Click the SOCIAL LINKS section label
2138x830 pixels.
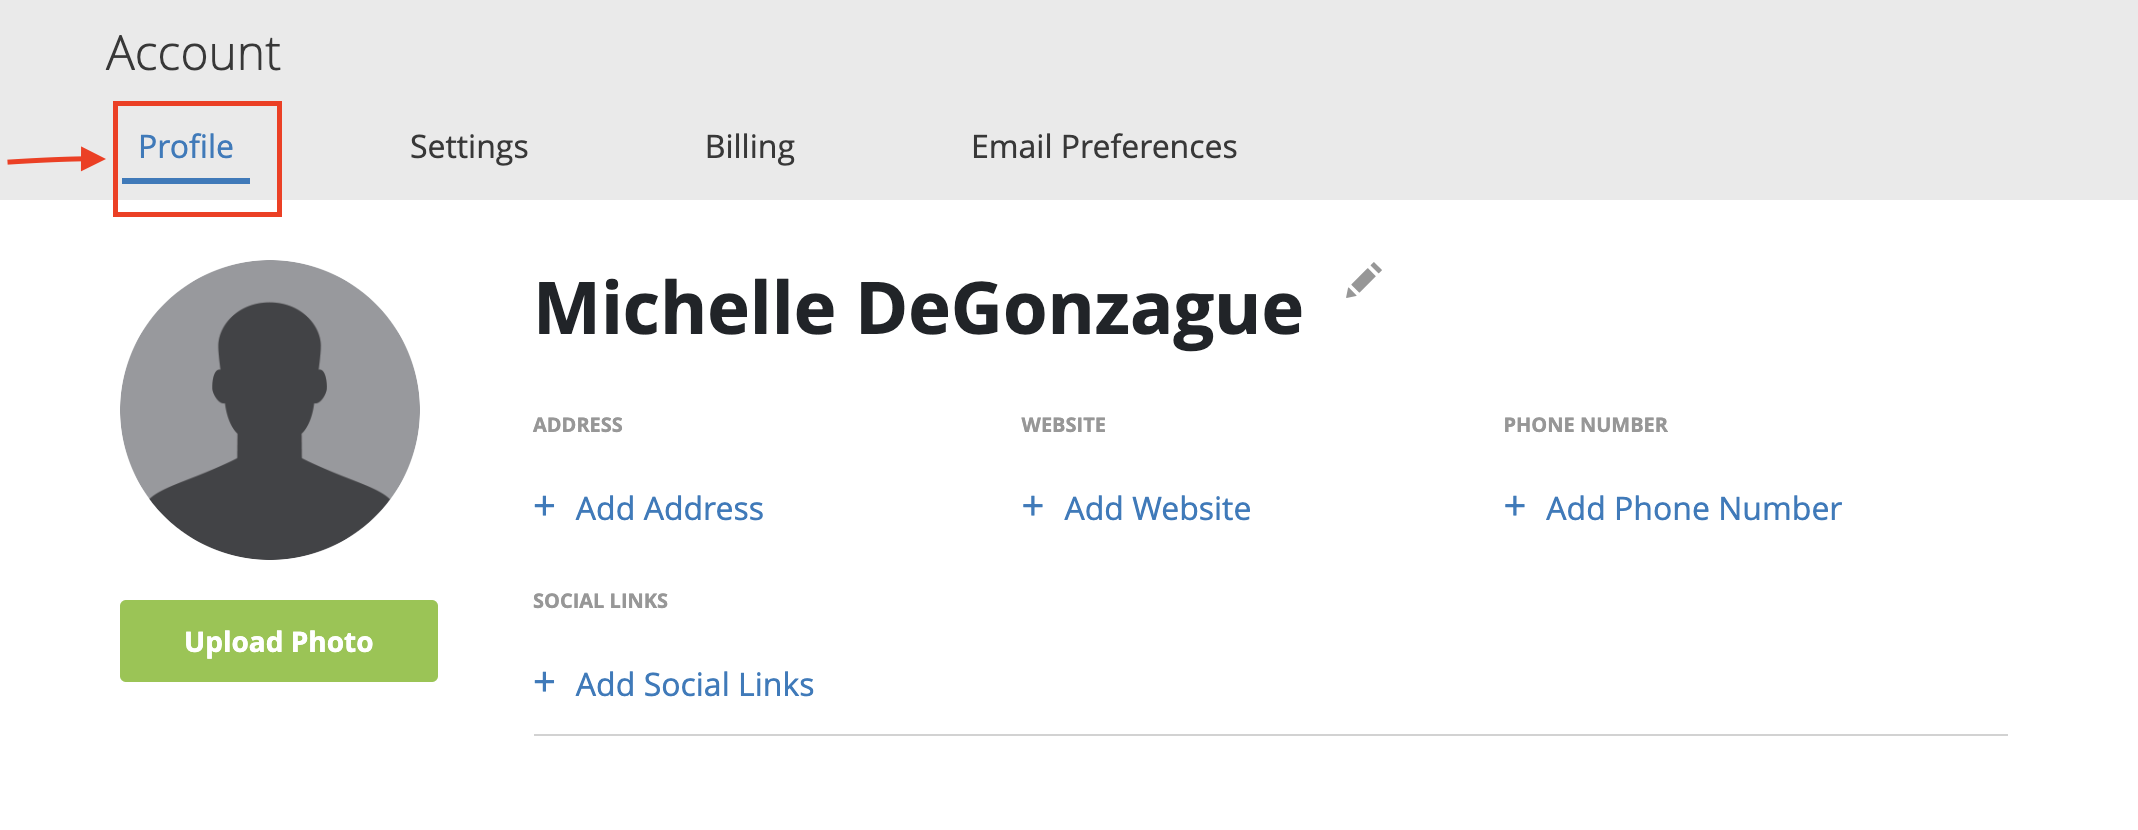click(x=600, y=601)
